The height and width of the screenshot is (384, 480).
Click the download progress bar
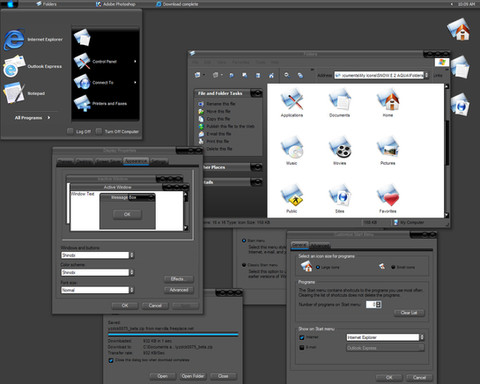(x=173, y=334)
